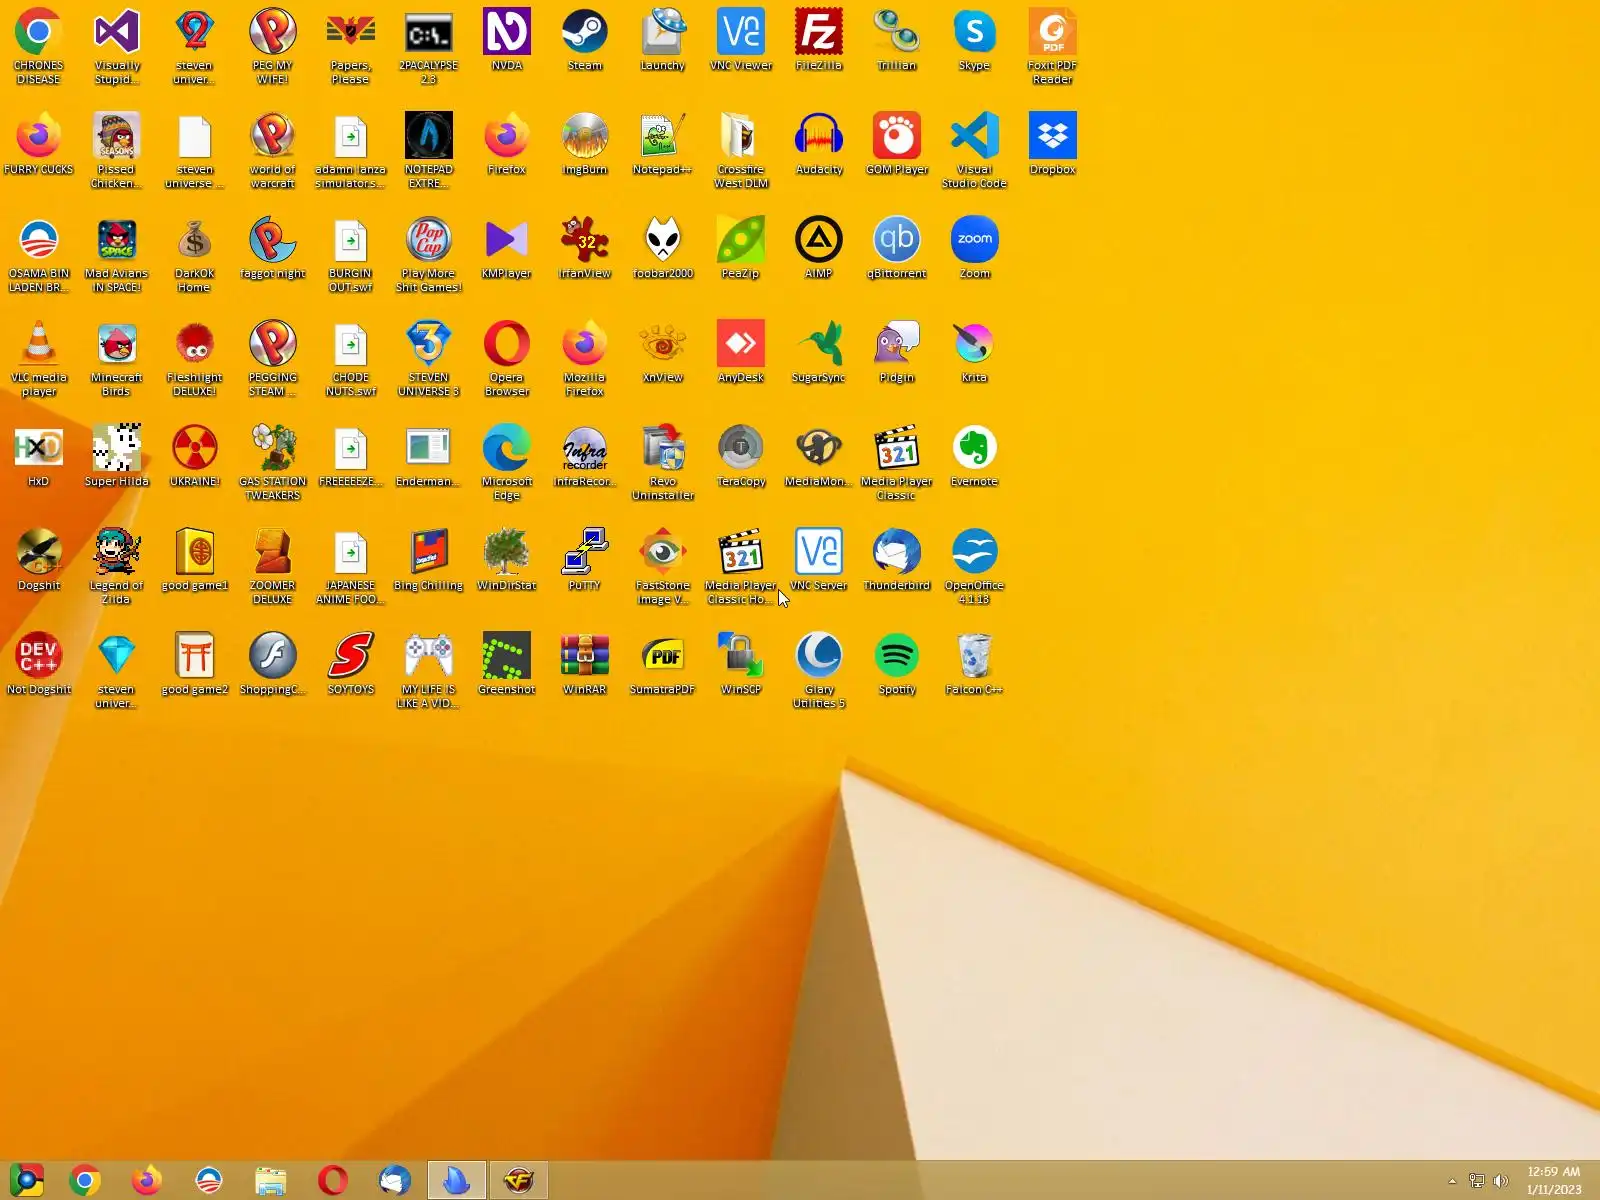The width and height of the screenshot is (1600, 1200).
Task: Click the Zoom desktop icon
Action: [975, 249]
